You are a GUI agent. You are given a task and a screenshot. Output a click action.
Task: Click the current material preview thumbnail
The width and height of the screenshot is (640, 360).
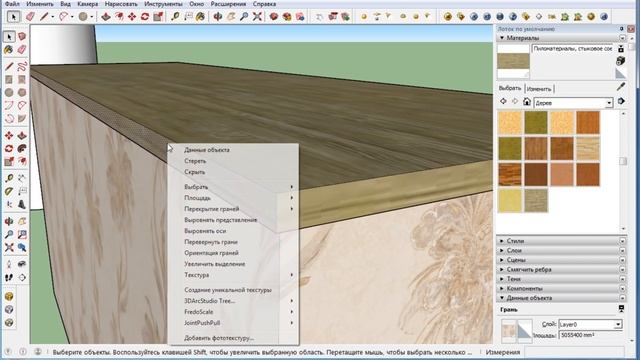[513, 61]
